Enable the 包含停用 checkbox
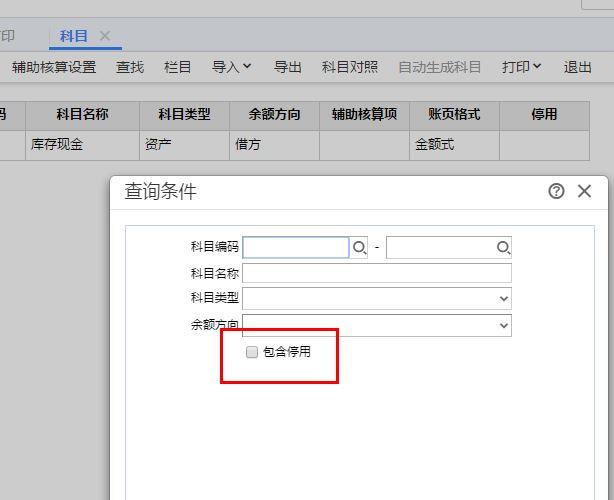 click(252, 352)
